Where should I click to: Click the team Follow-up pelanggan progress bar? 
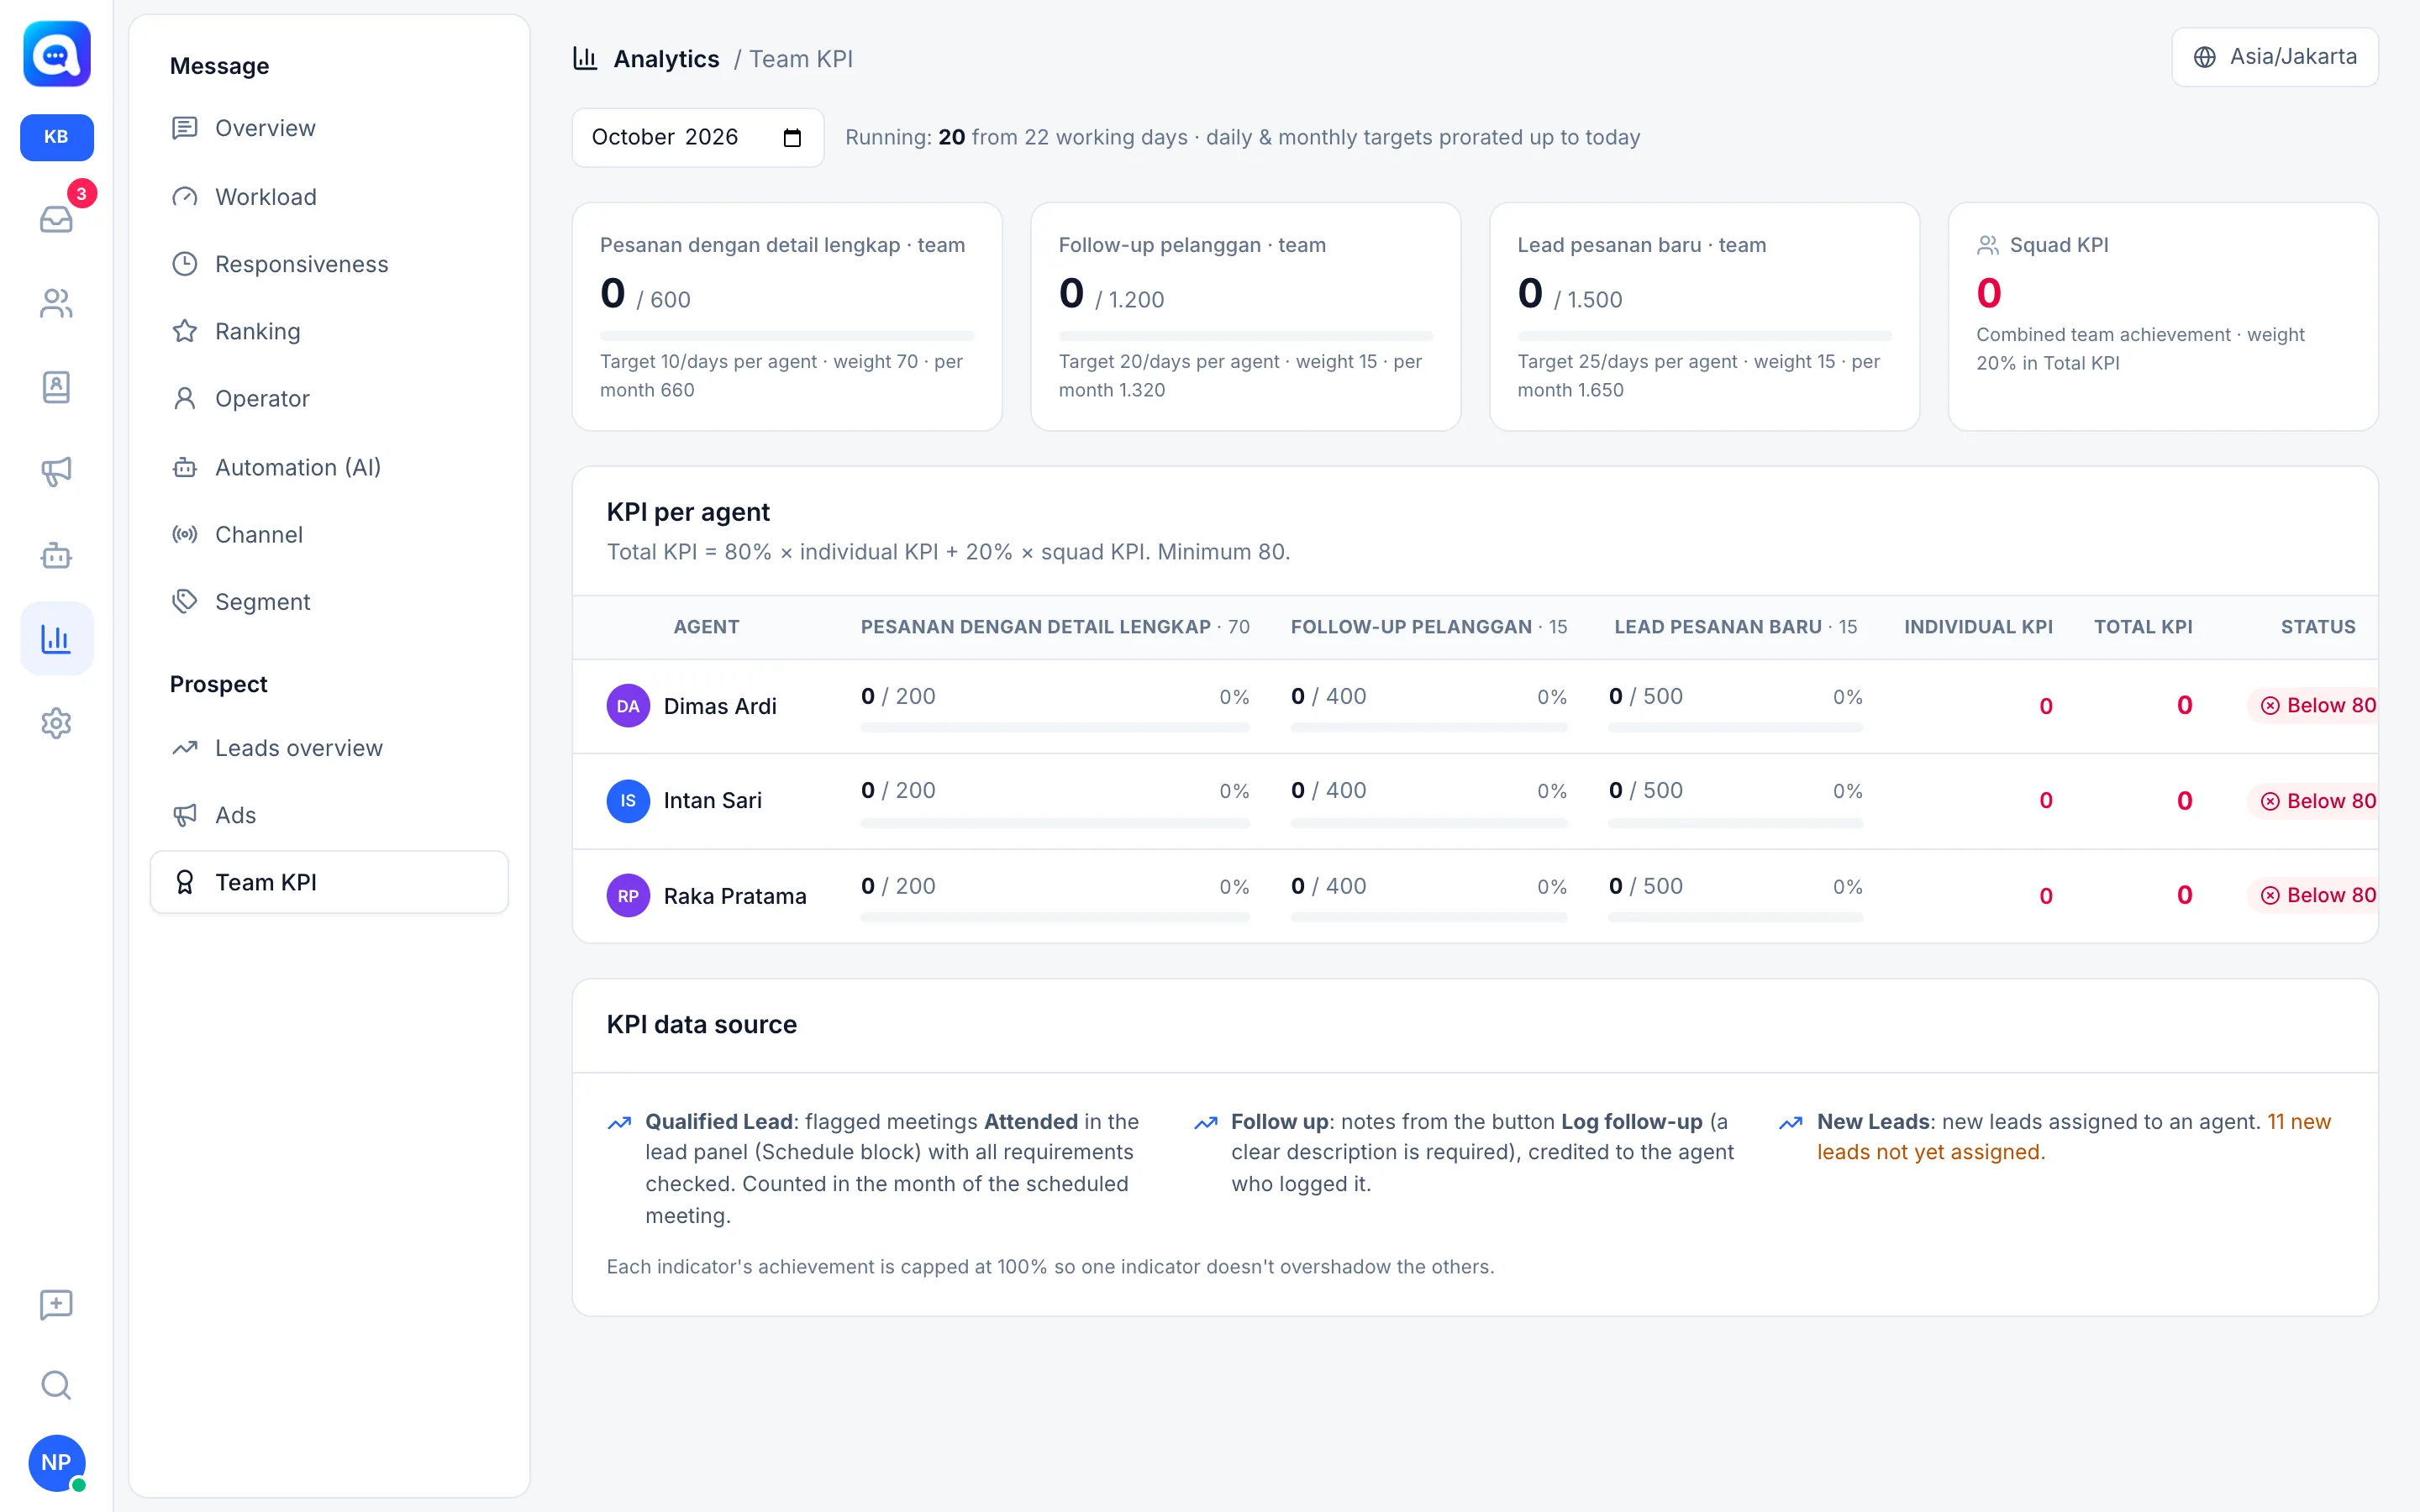coord(1245,336)
